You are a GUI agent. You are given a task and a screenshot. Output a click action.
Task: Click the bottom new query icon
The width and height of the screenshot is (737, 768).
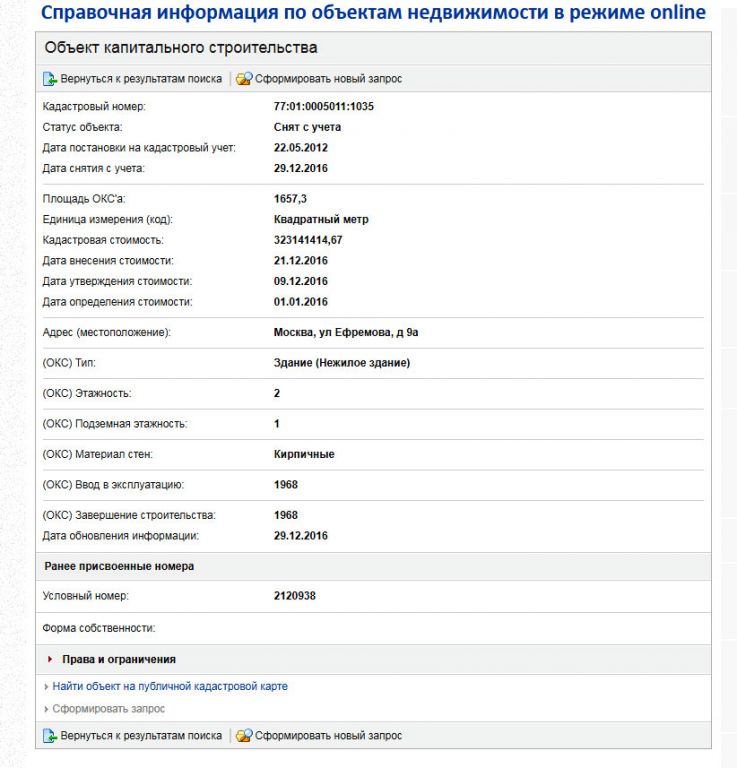244,736
